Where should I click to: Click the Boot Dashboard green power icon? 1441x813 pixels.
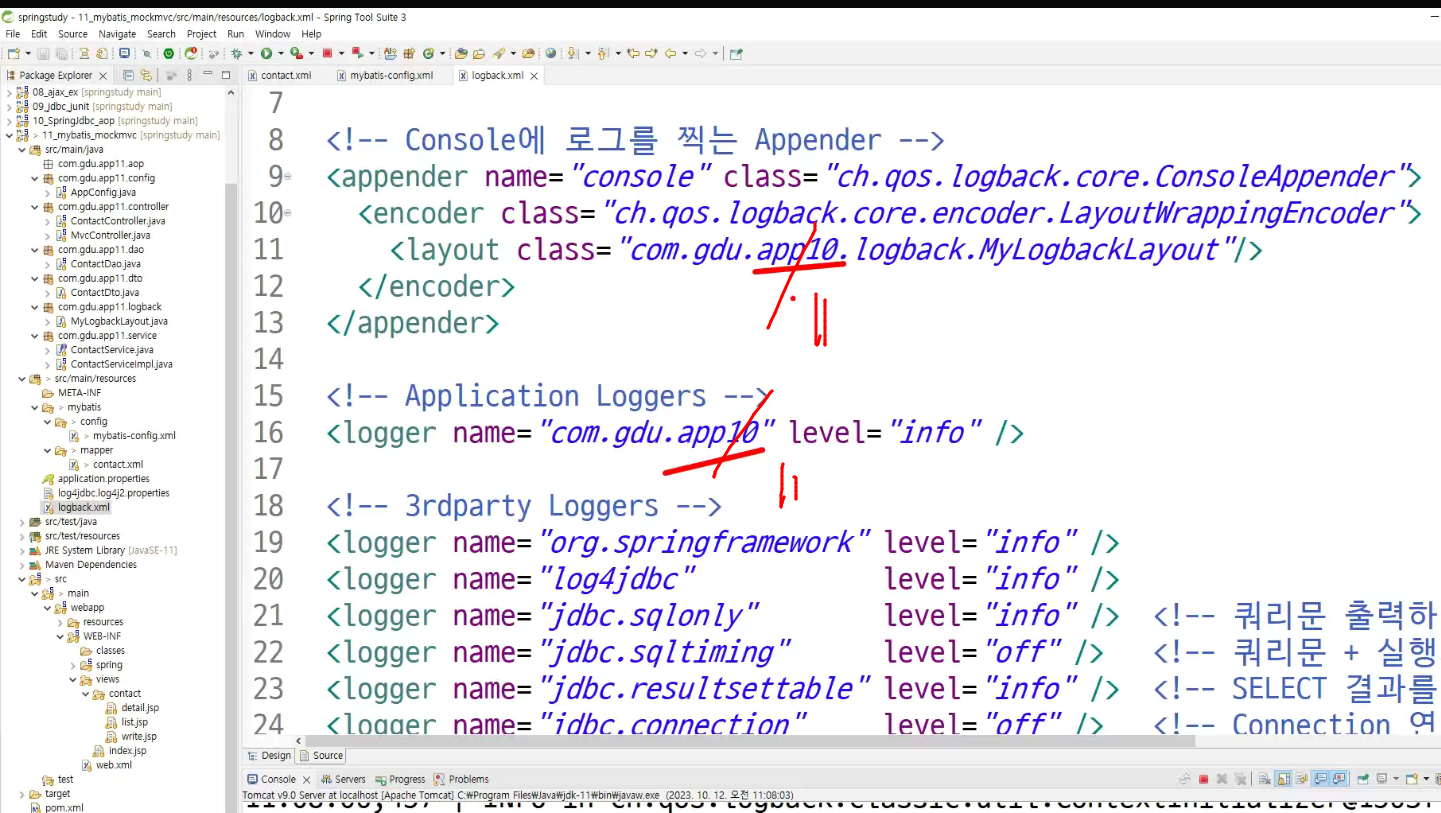coord(168,53)
